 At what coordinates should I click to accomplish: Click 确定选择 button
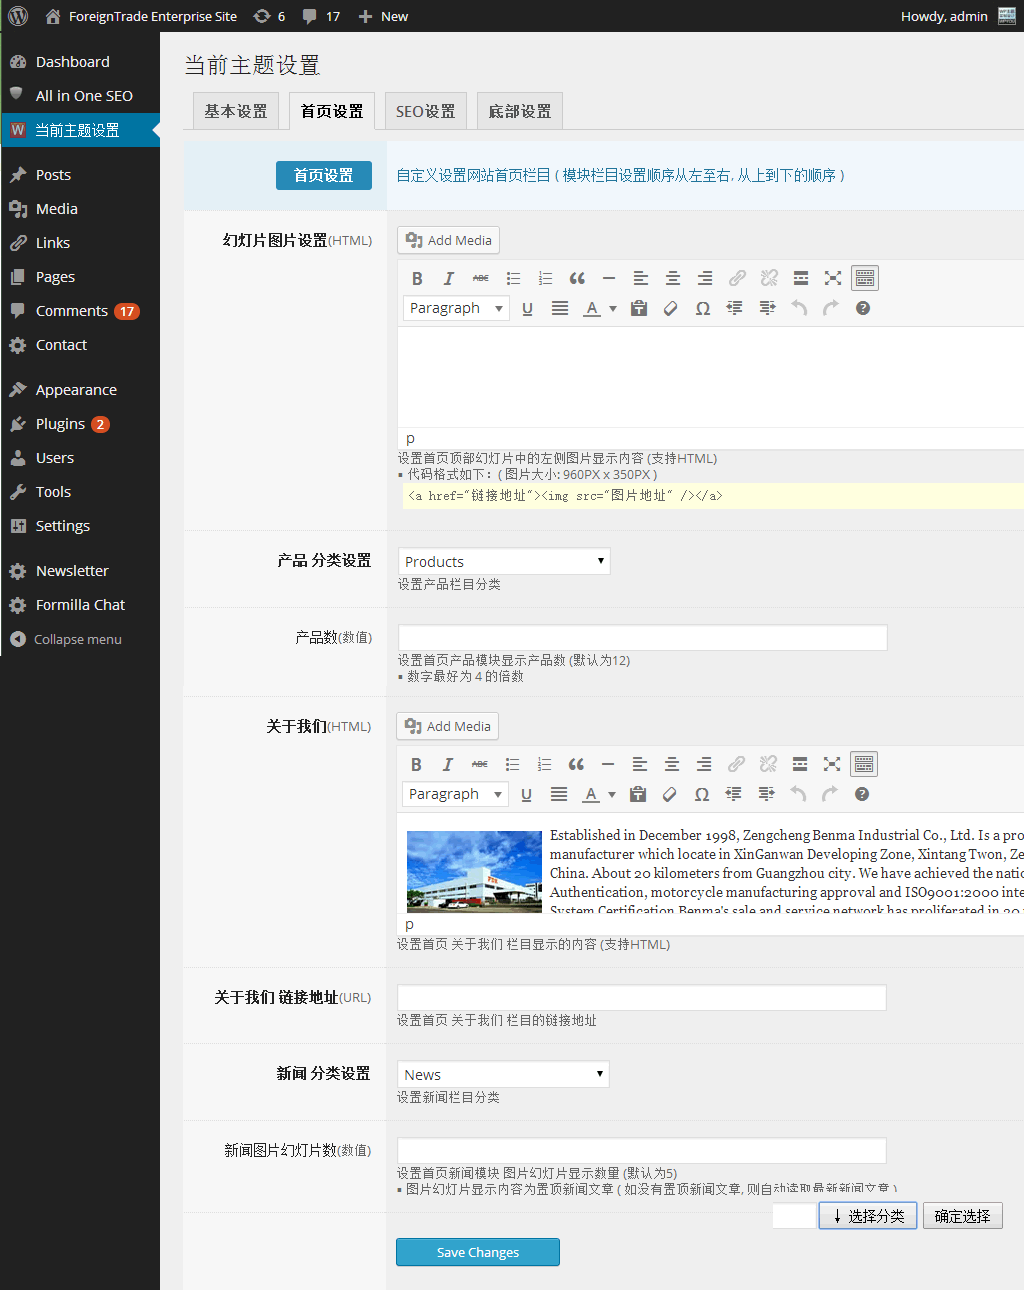pyautogui.click(x=963, y=1216)
